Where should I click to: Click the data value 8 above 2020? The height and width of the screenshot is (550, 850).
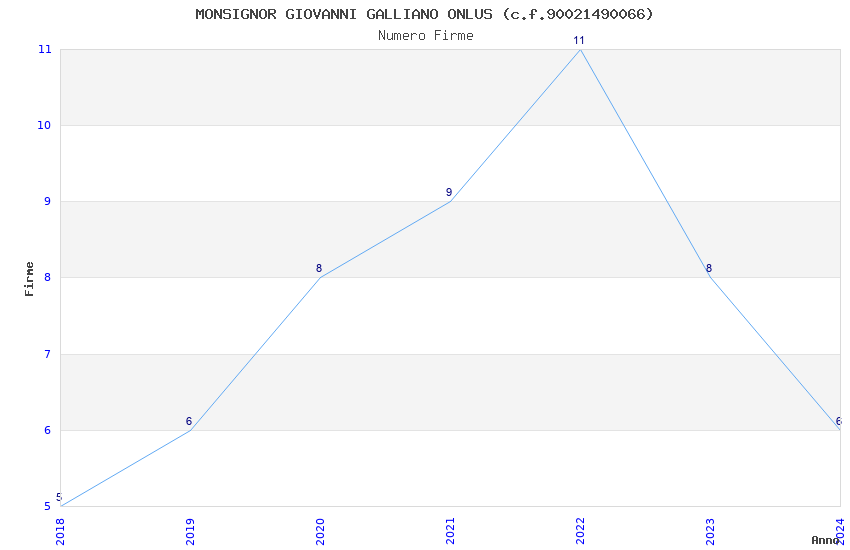[x=319, y=268]
